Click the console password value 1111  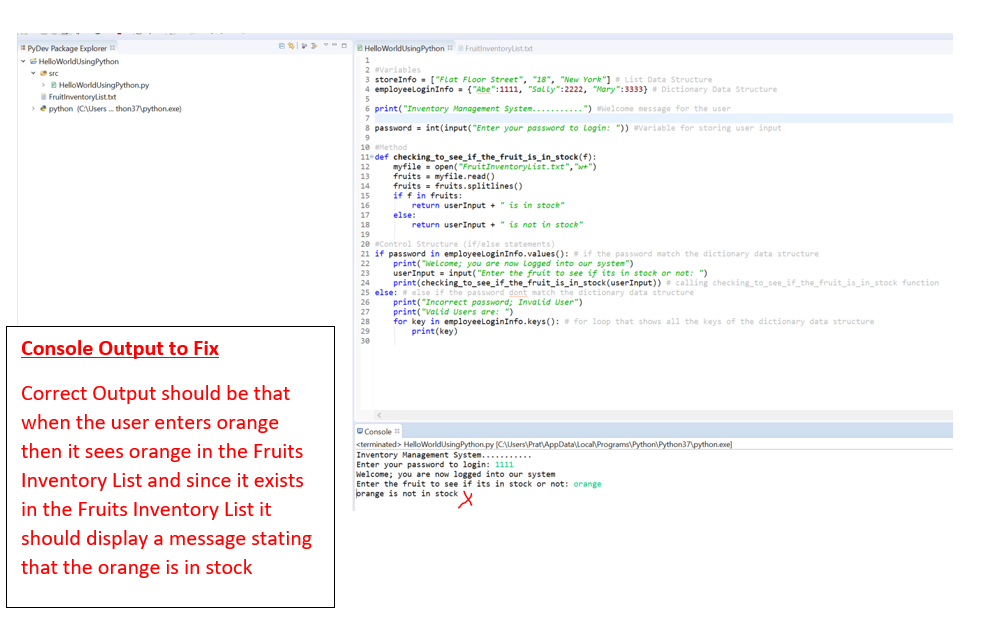click(504, 465)
